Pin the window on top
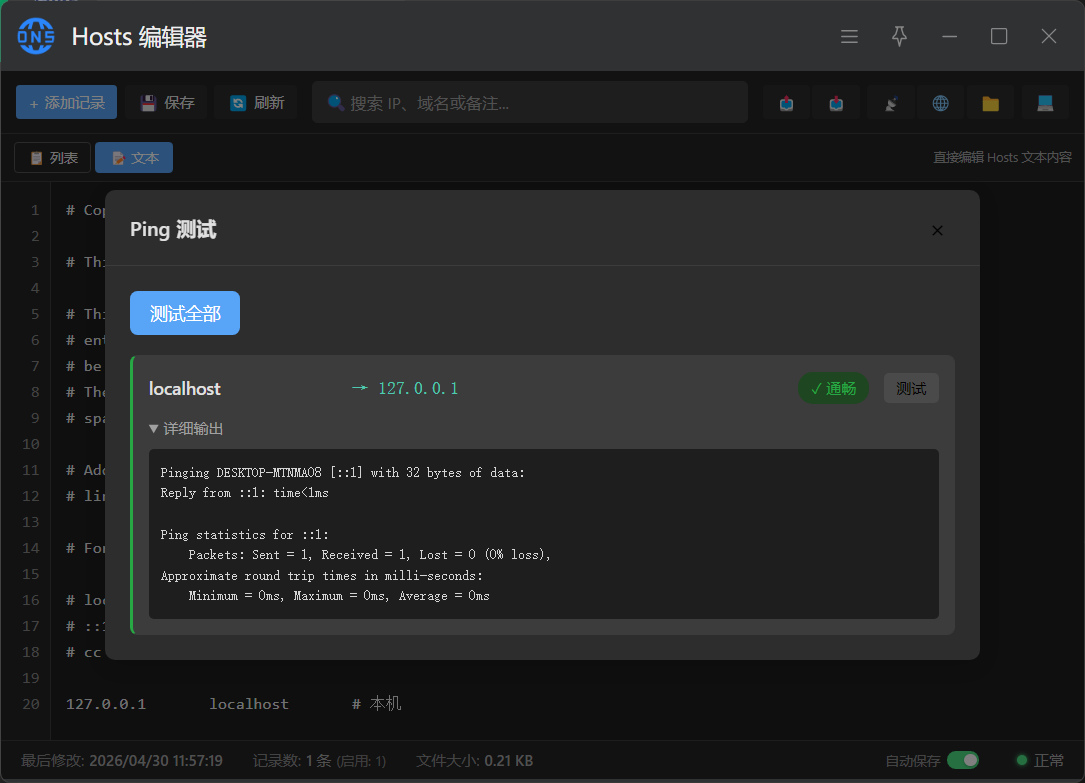1085x783 pixels. 899,36
